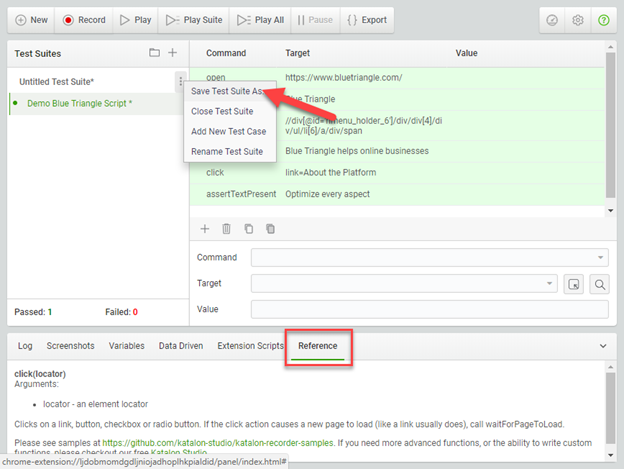Click the 'Passed: 1' status text
The height and width of the screenshot is (469, 624).
[x=33, y=312]
